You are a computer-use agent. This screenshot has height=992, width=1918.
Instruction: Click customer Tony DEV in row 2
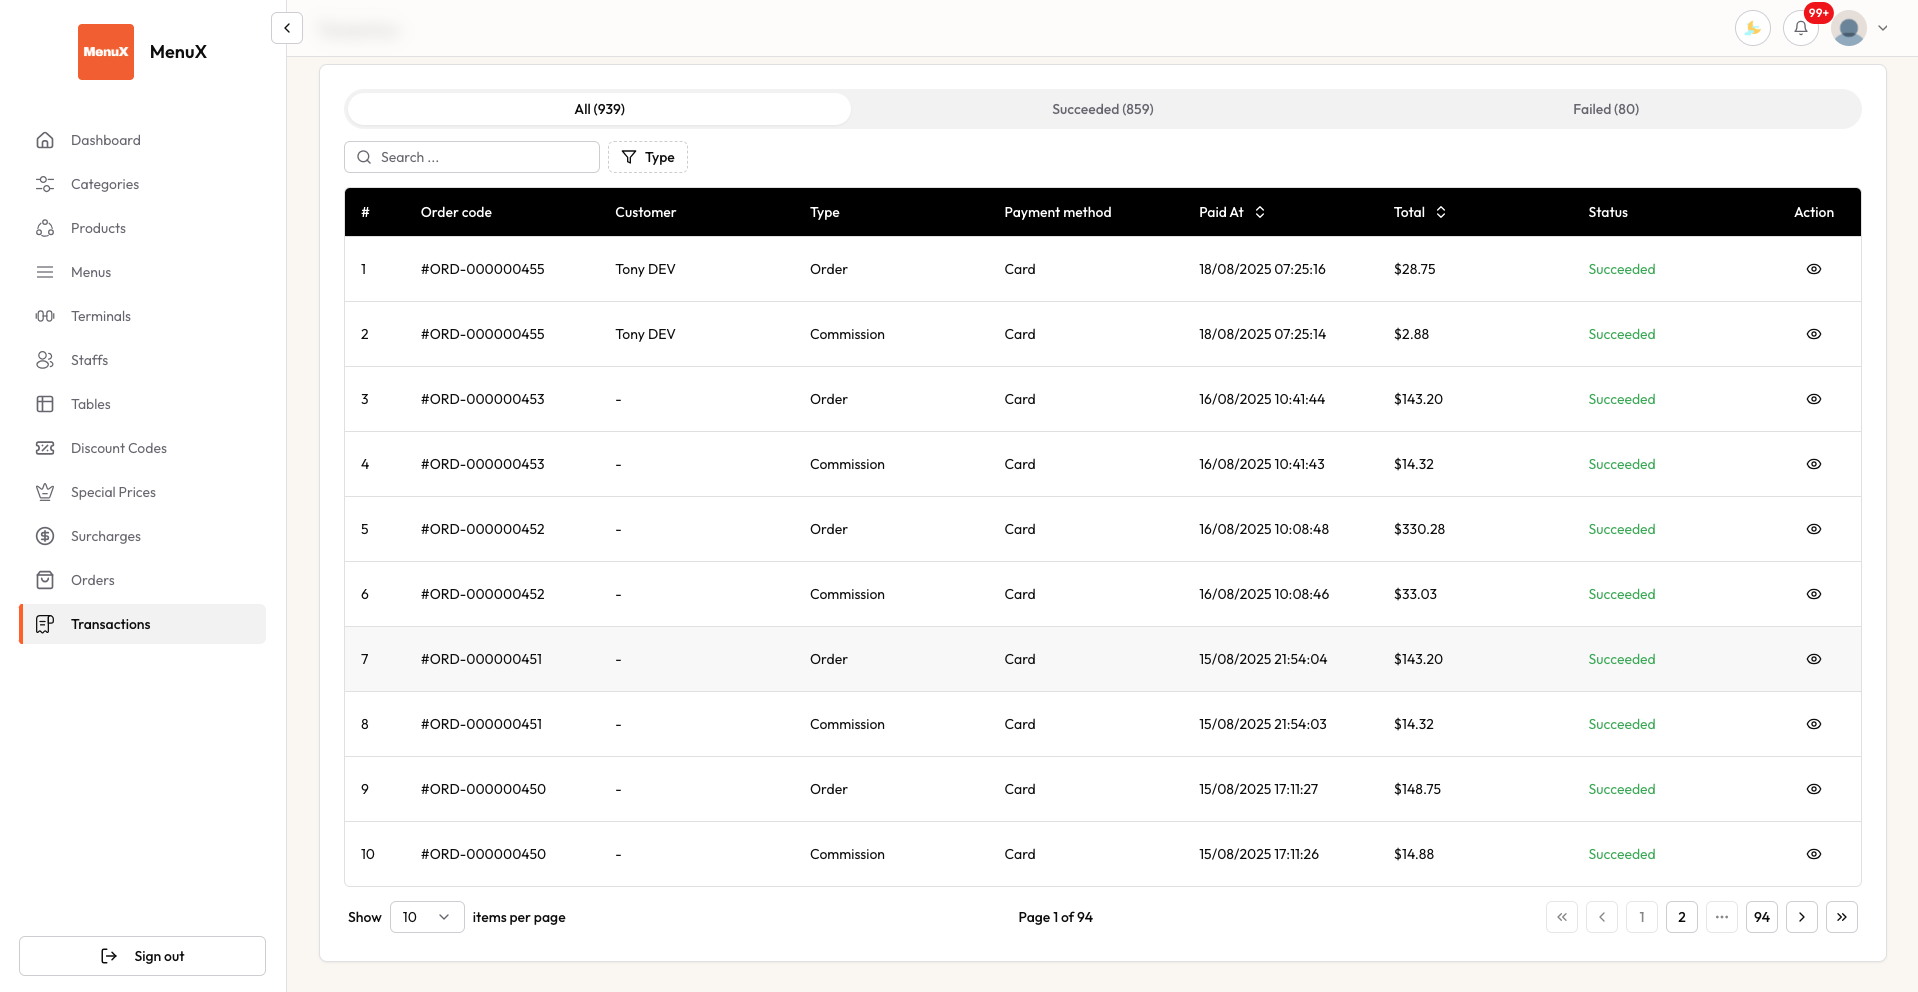coord(645,334)
